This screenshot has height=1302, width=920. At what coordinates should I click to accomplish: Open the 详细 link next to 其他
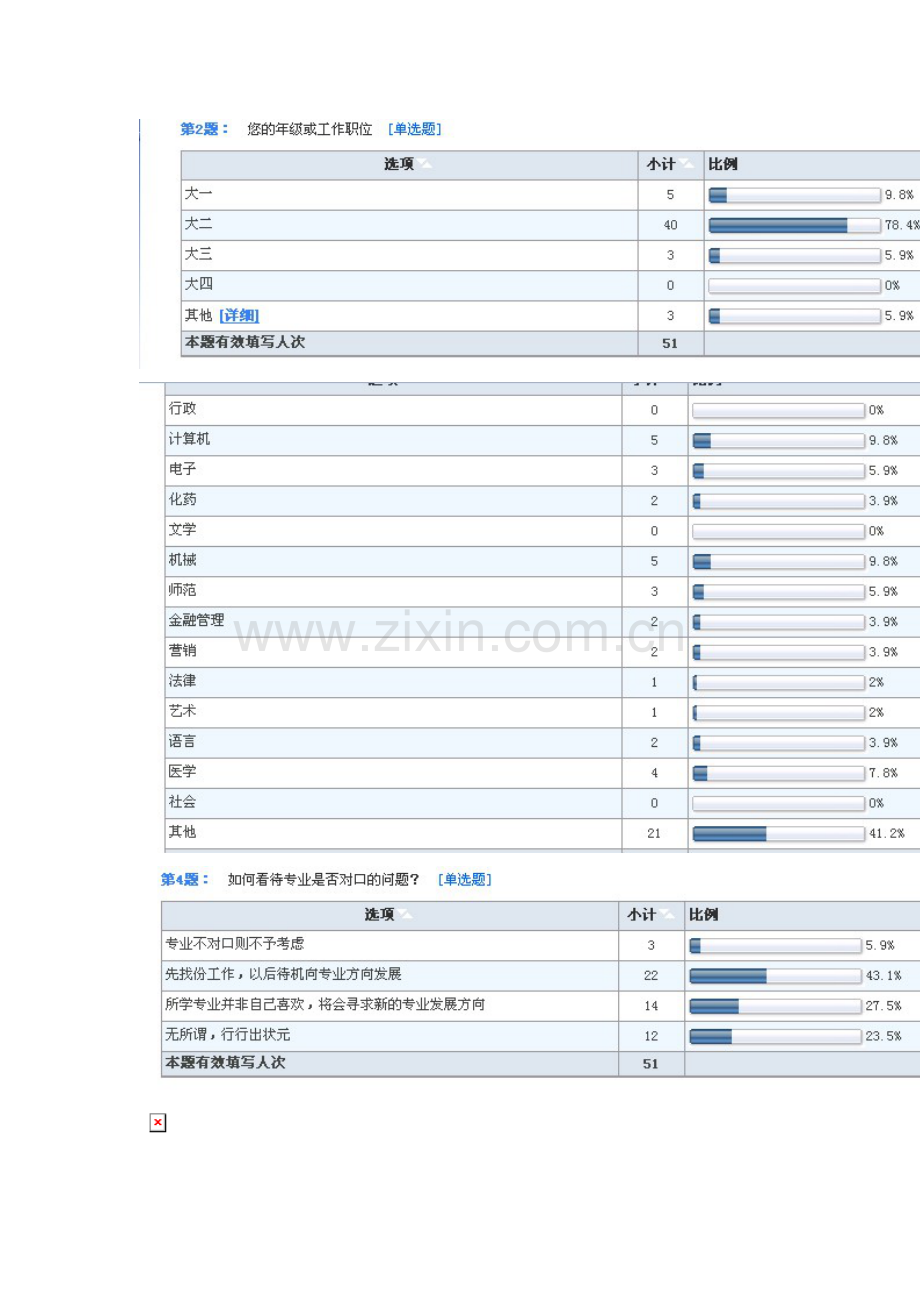pos(239,316)
